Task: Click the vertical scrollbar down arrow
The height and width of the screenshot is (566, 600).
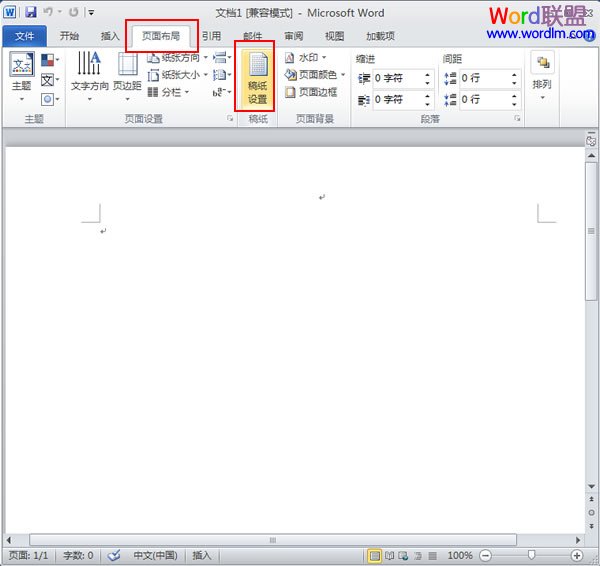Action: pos(591,486)
